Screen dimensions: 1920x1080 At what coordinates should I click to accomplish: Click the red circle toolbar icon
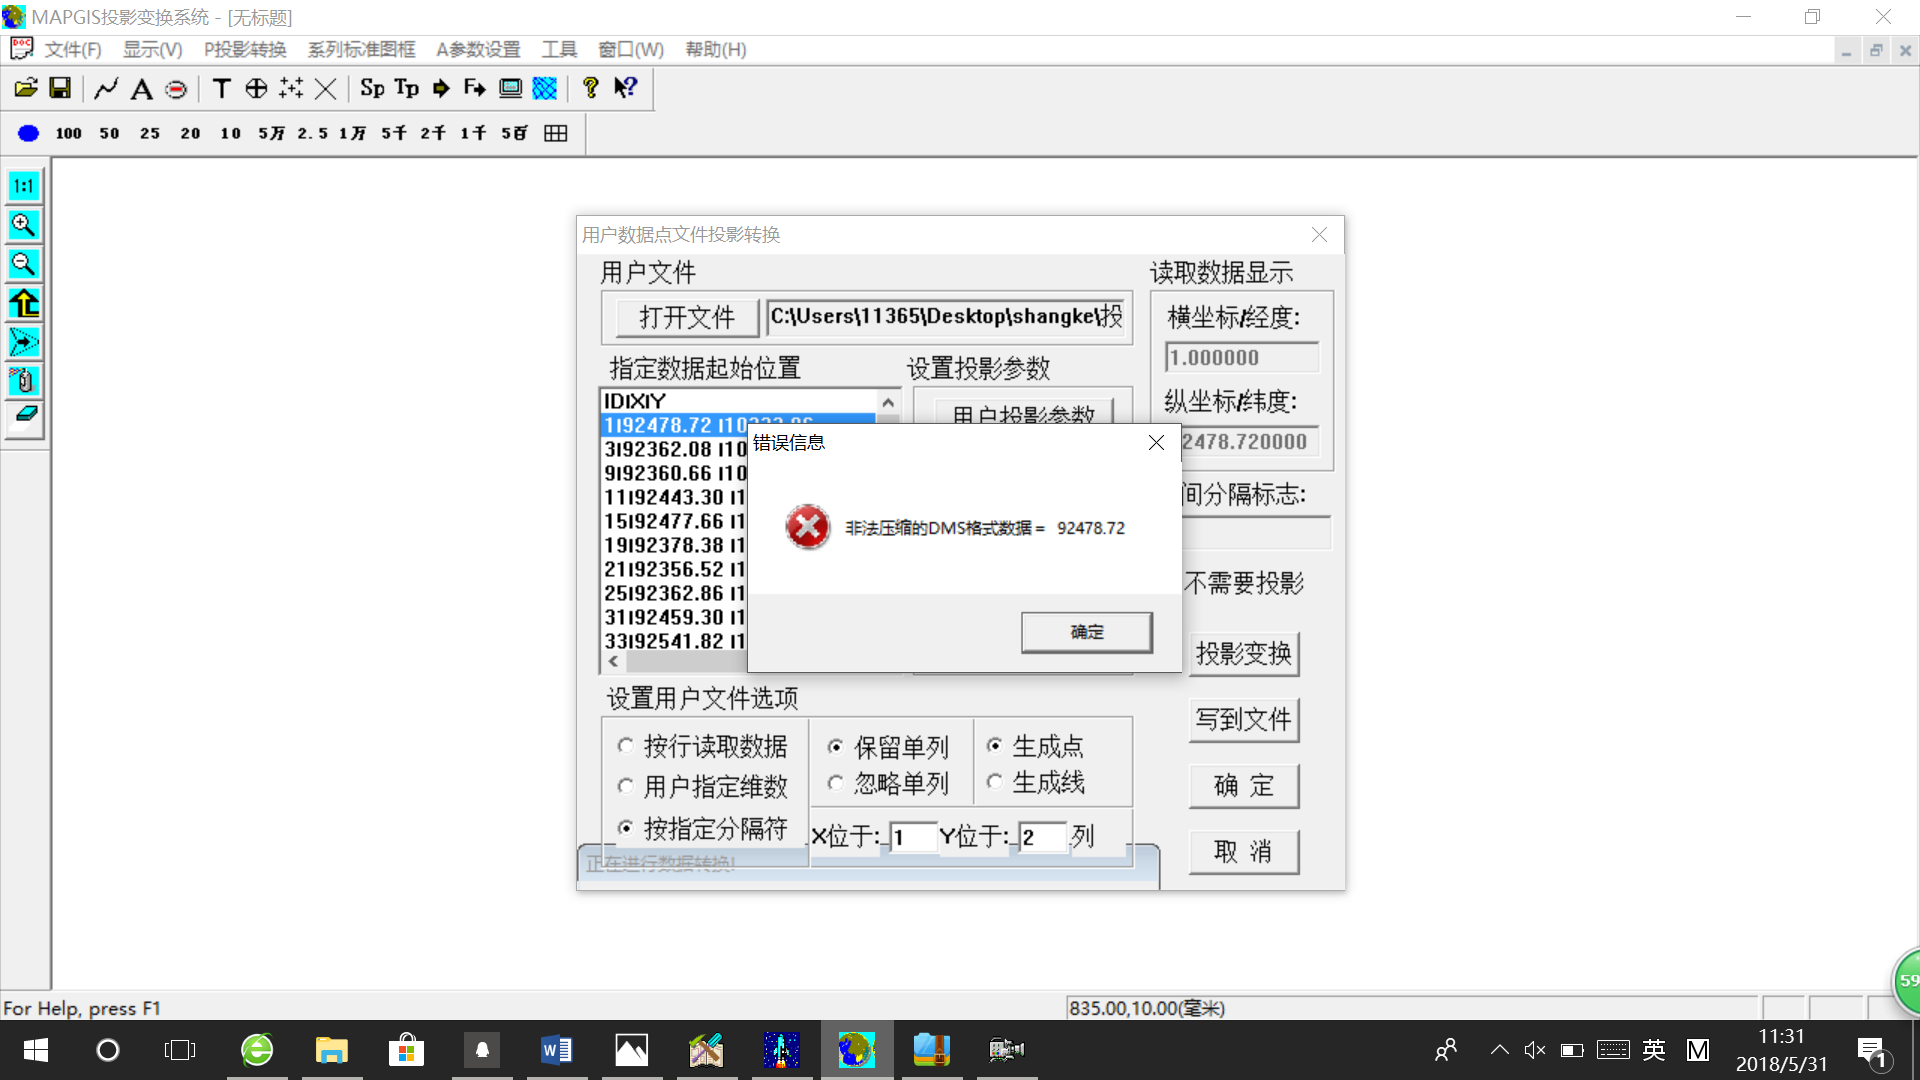coord(176,89)
